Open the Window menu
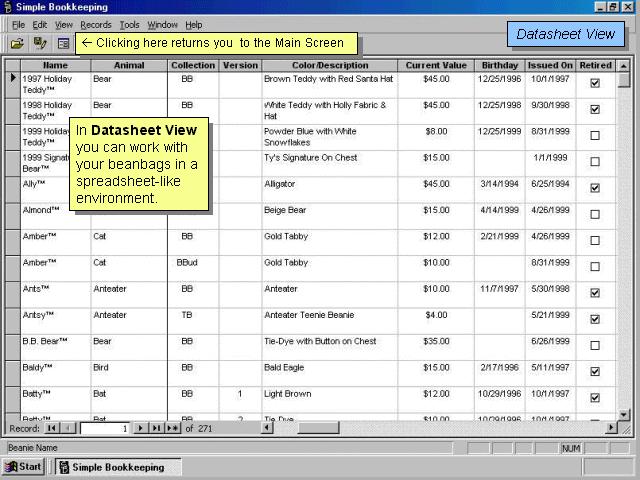This screenshot has width=640, height=480. [x=162, y=24]
